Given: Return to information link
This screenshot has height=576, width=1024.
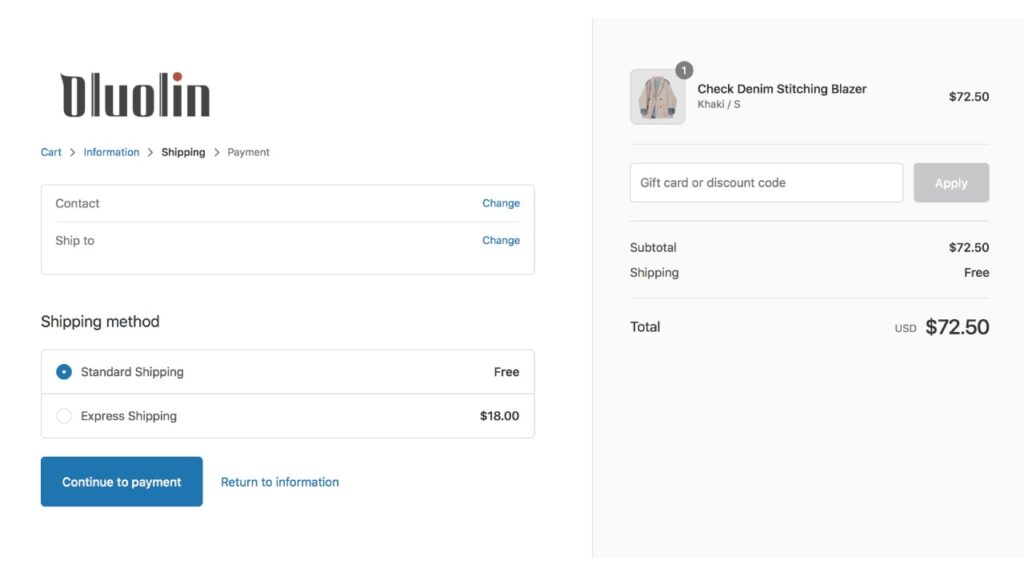Looking at the screenshot, I should [280, 482].
